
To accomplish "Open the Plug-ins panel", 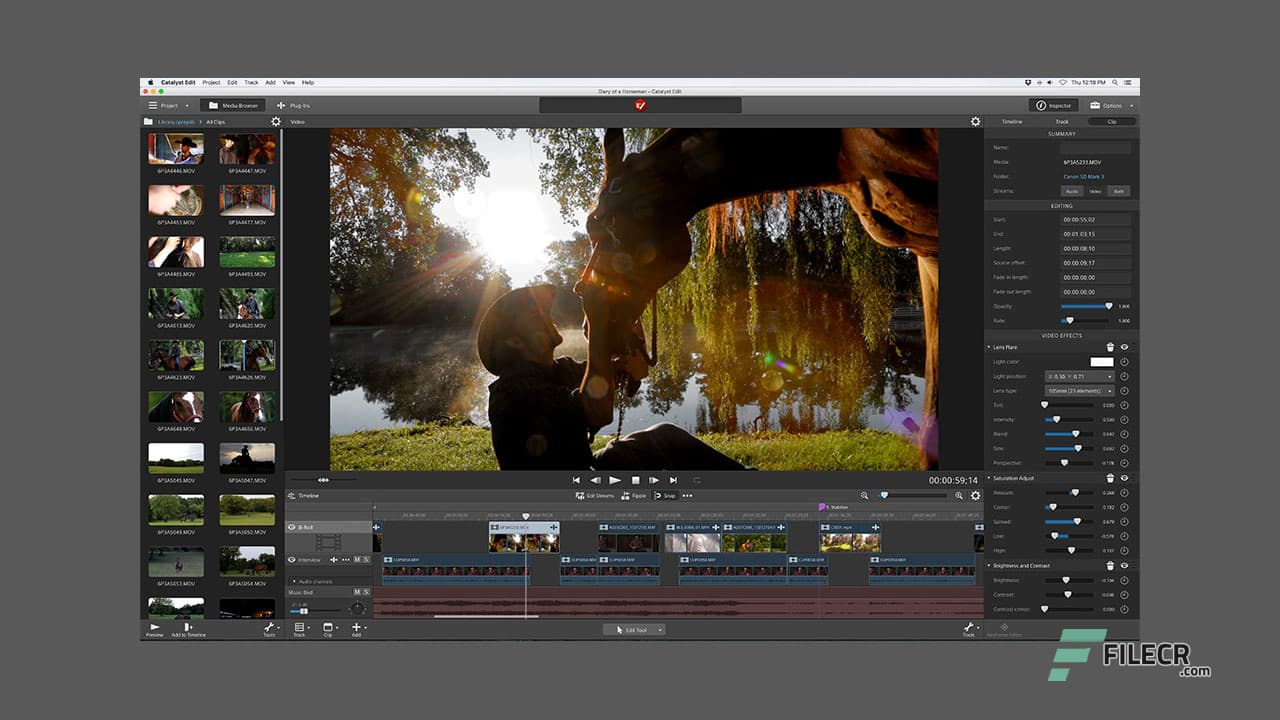I will point(295,105).
